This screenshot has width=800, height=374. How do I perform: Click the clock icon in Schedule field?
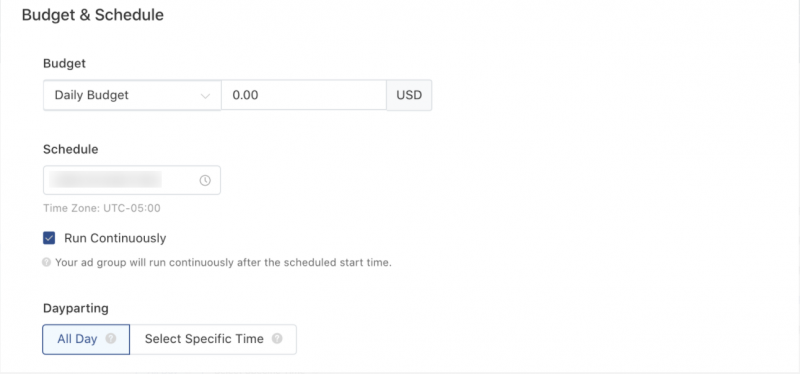tap(205, 180)
